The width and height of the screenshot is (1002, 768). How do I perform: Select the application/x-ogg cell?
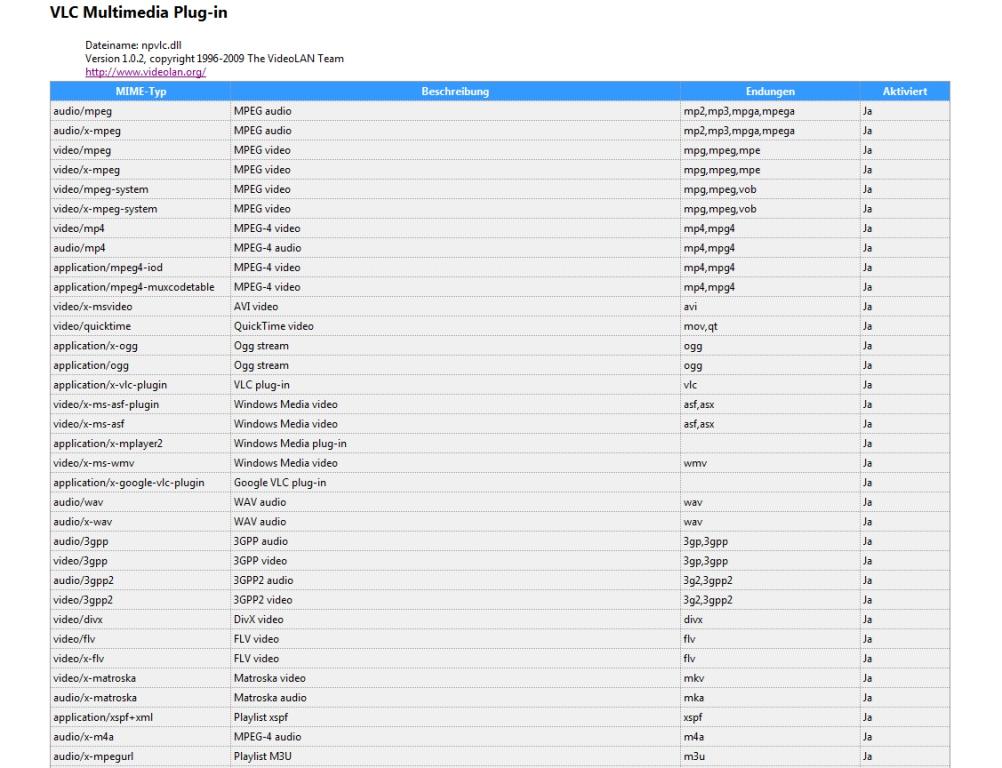point(141,346)
